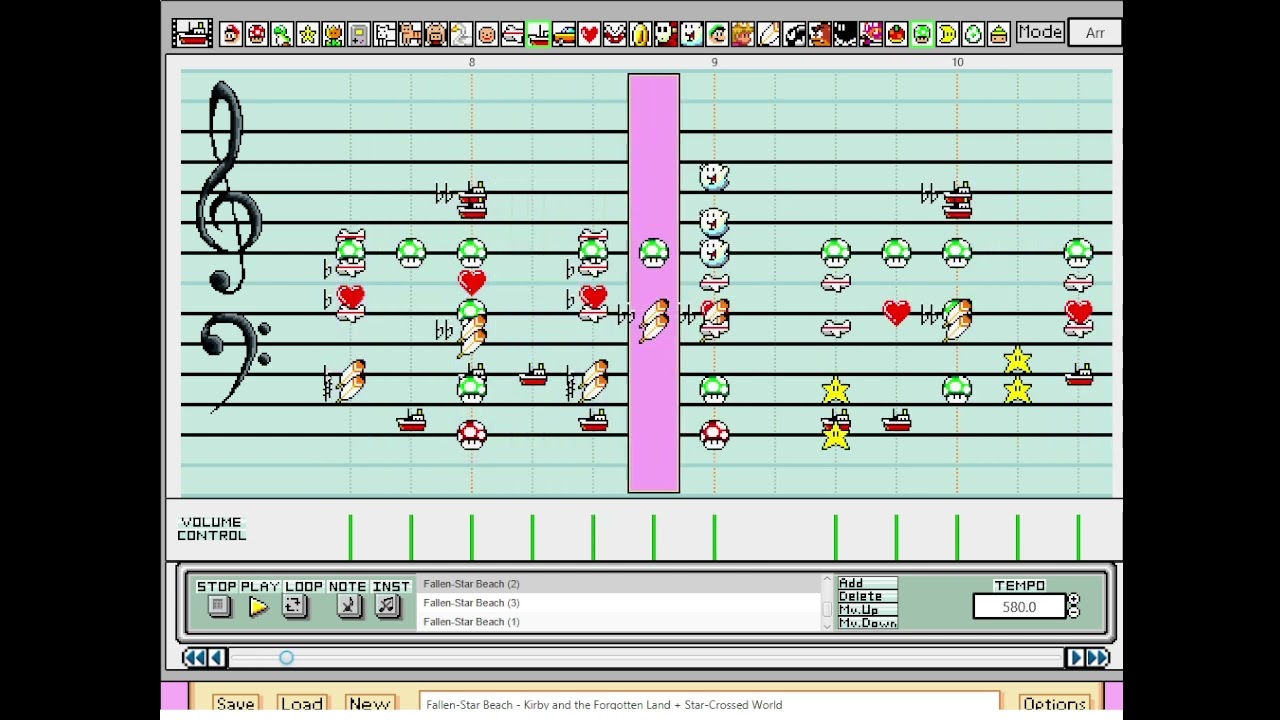Toggle the LOOP button
1280x720 pixels.
pos(294,606)
